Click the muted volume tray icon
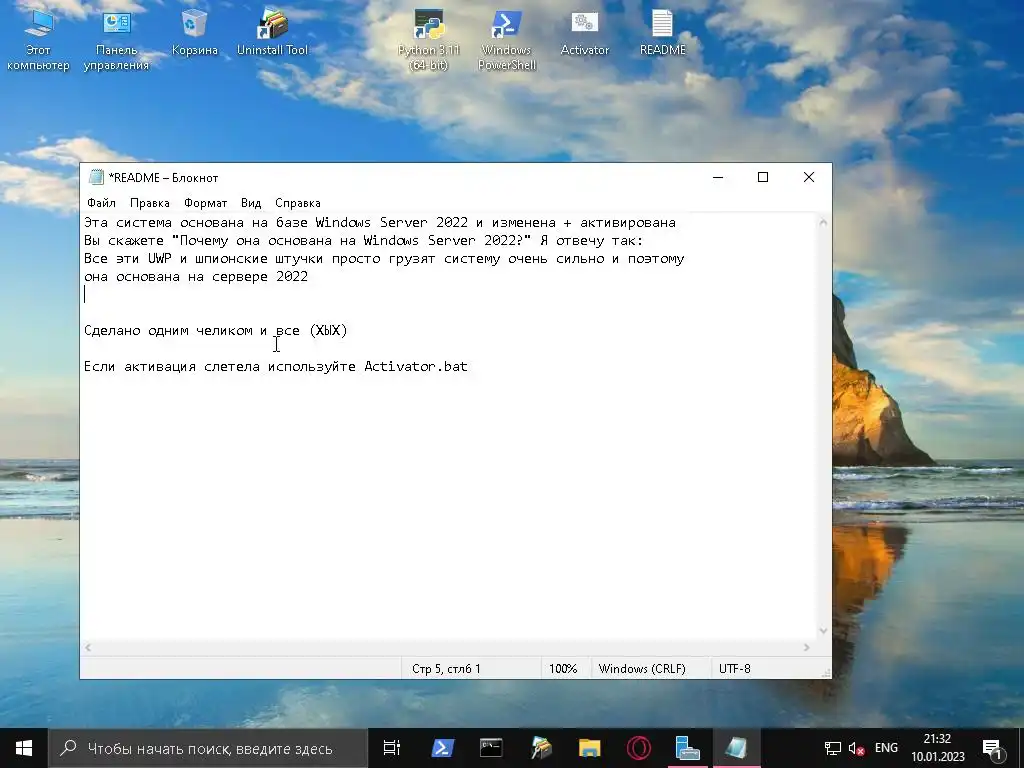 (856, 748)
